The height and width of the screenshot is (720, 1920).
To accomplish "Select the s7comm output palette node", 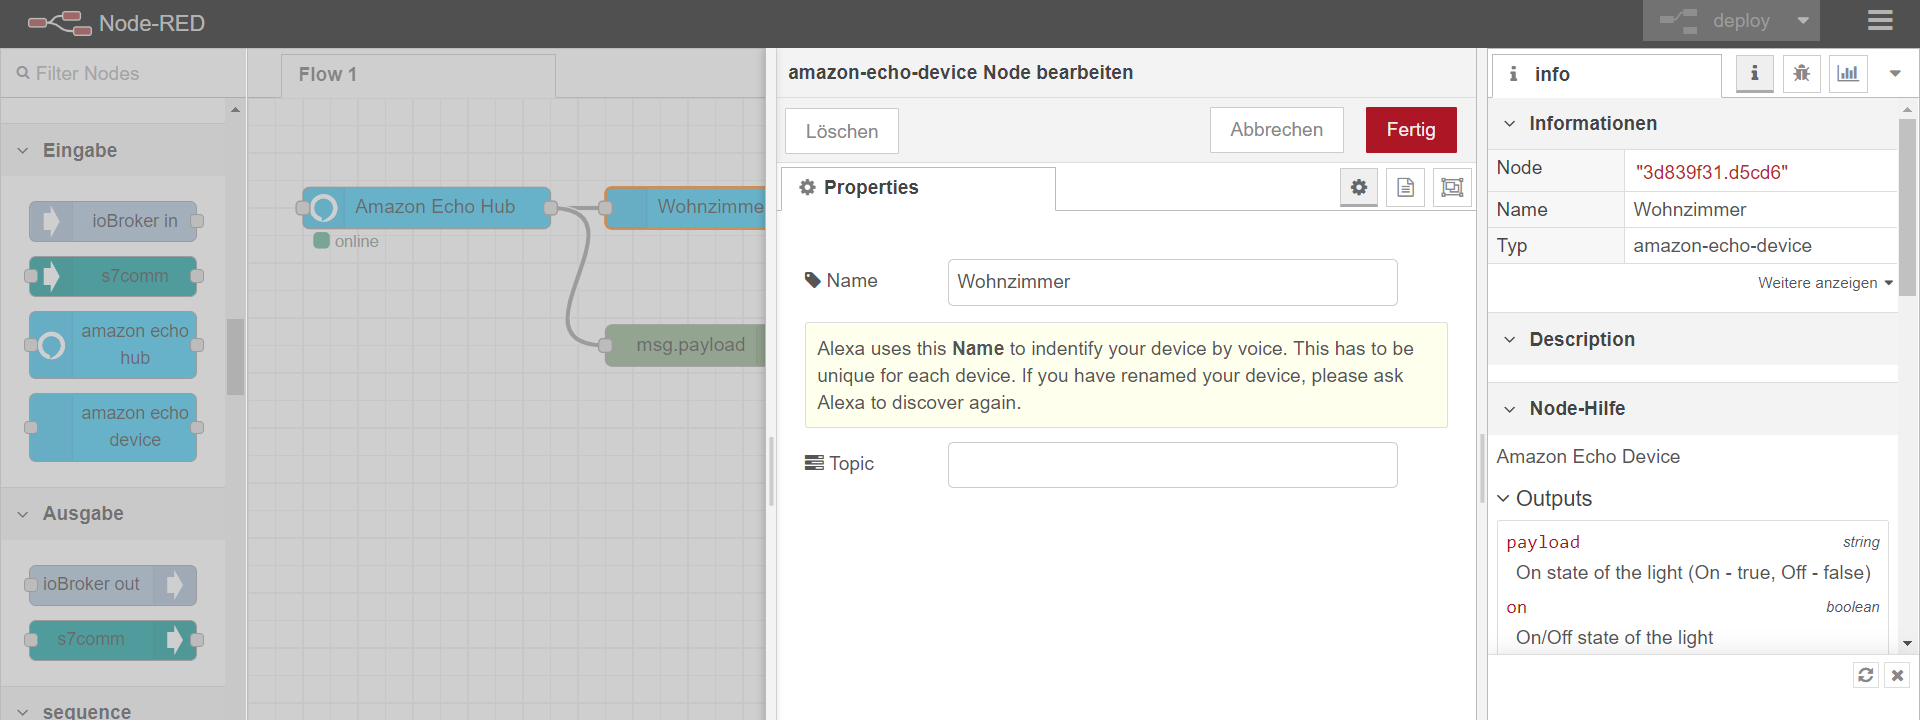I will coord(113,639).
